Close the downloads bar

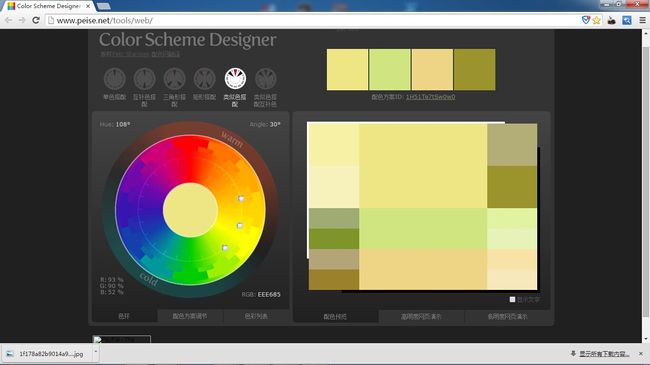tap(641, 354)
